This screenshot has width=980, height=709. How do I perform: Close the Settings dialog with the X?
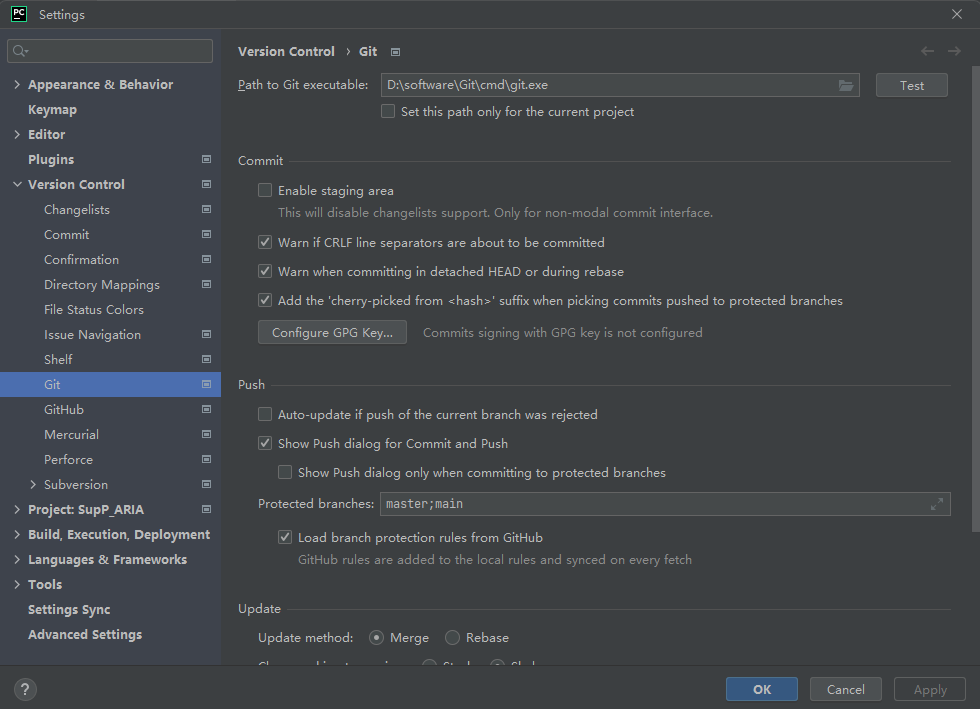[x=957, y=14]
